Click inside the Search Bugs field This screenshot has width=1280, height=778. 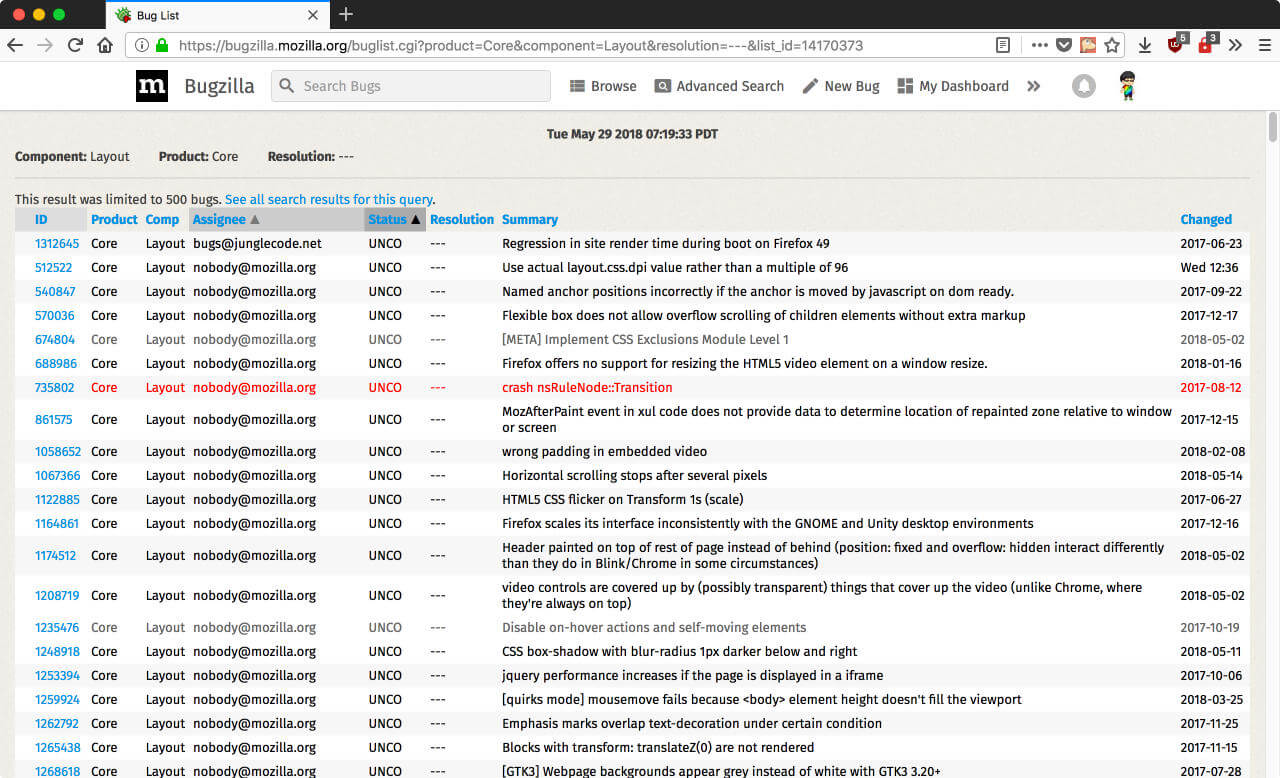410,86
